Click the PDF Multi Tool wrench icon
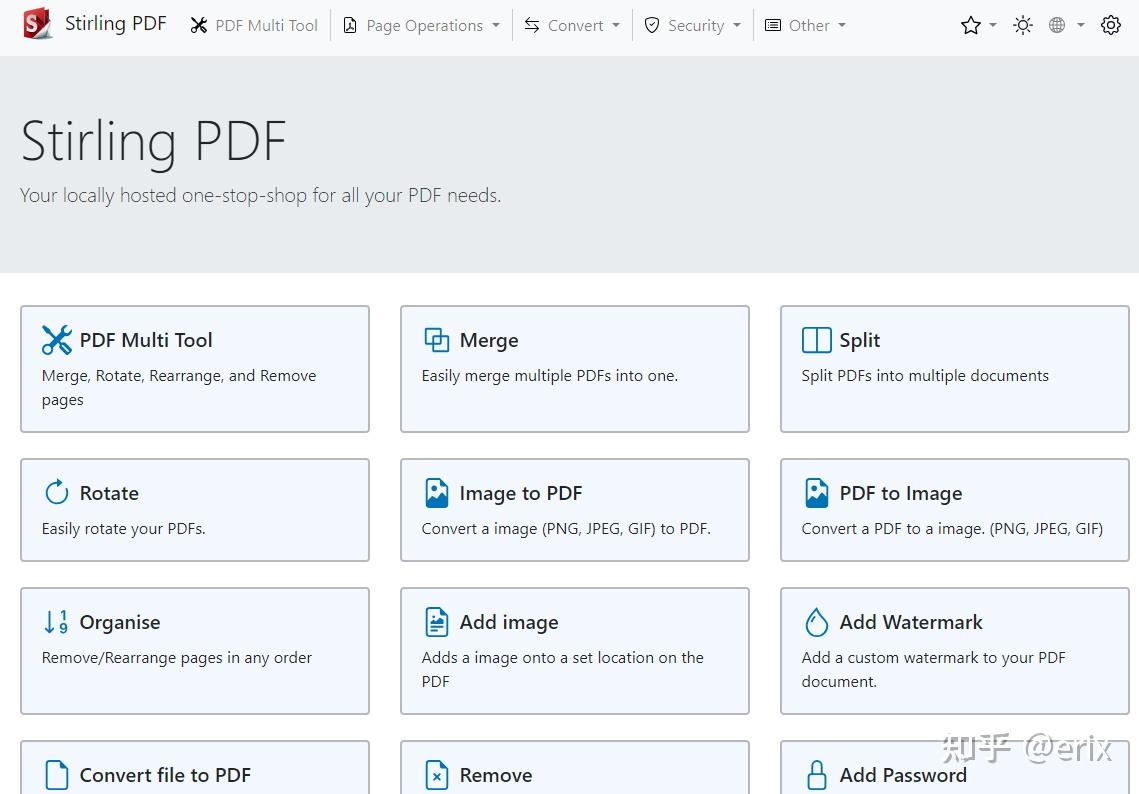This screenshot has width=1139, height=794. [x=57, y=340]
